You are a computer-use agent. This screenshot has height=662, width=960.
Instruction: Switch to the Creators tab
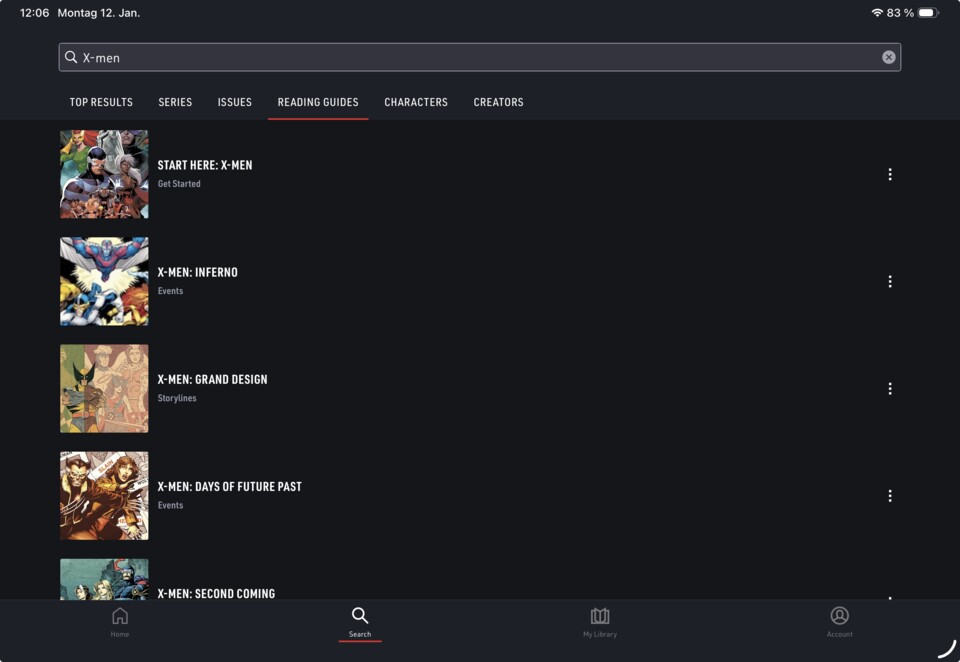tap(498, 102)
